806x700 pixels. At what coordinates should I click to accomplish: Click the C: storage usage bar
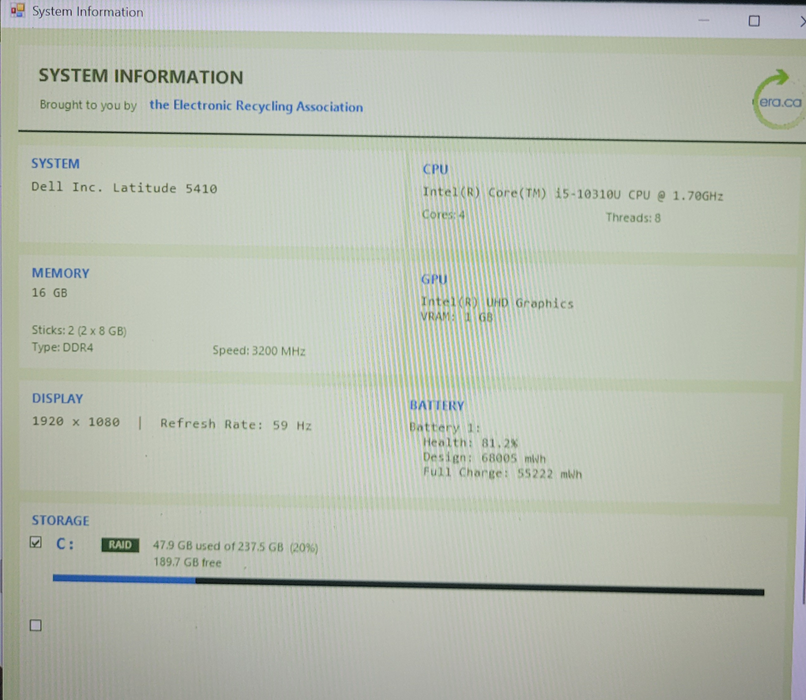[408, 585]
